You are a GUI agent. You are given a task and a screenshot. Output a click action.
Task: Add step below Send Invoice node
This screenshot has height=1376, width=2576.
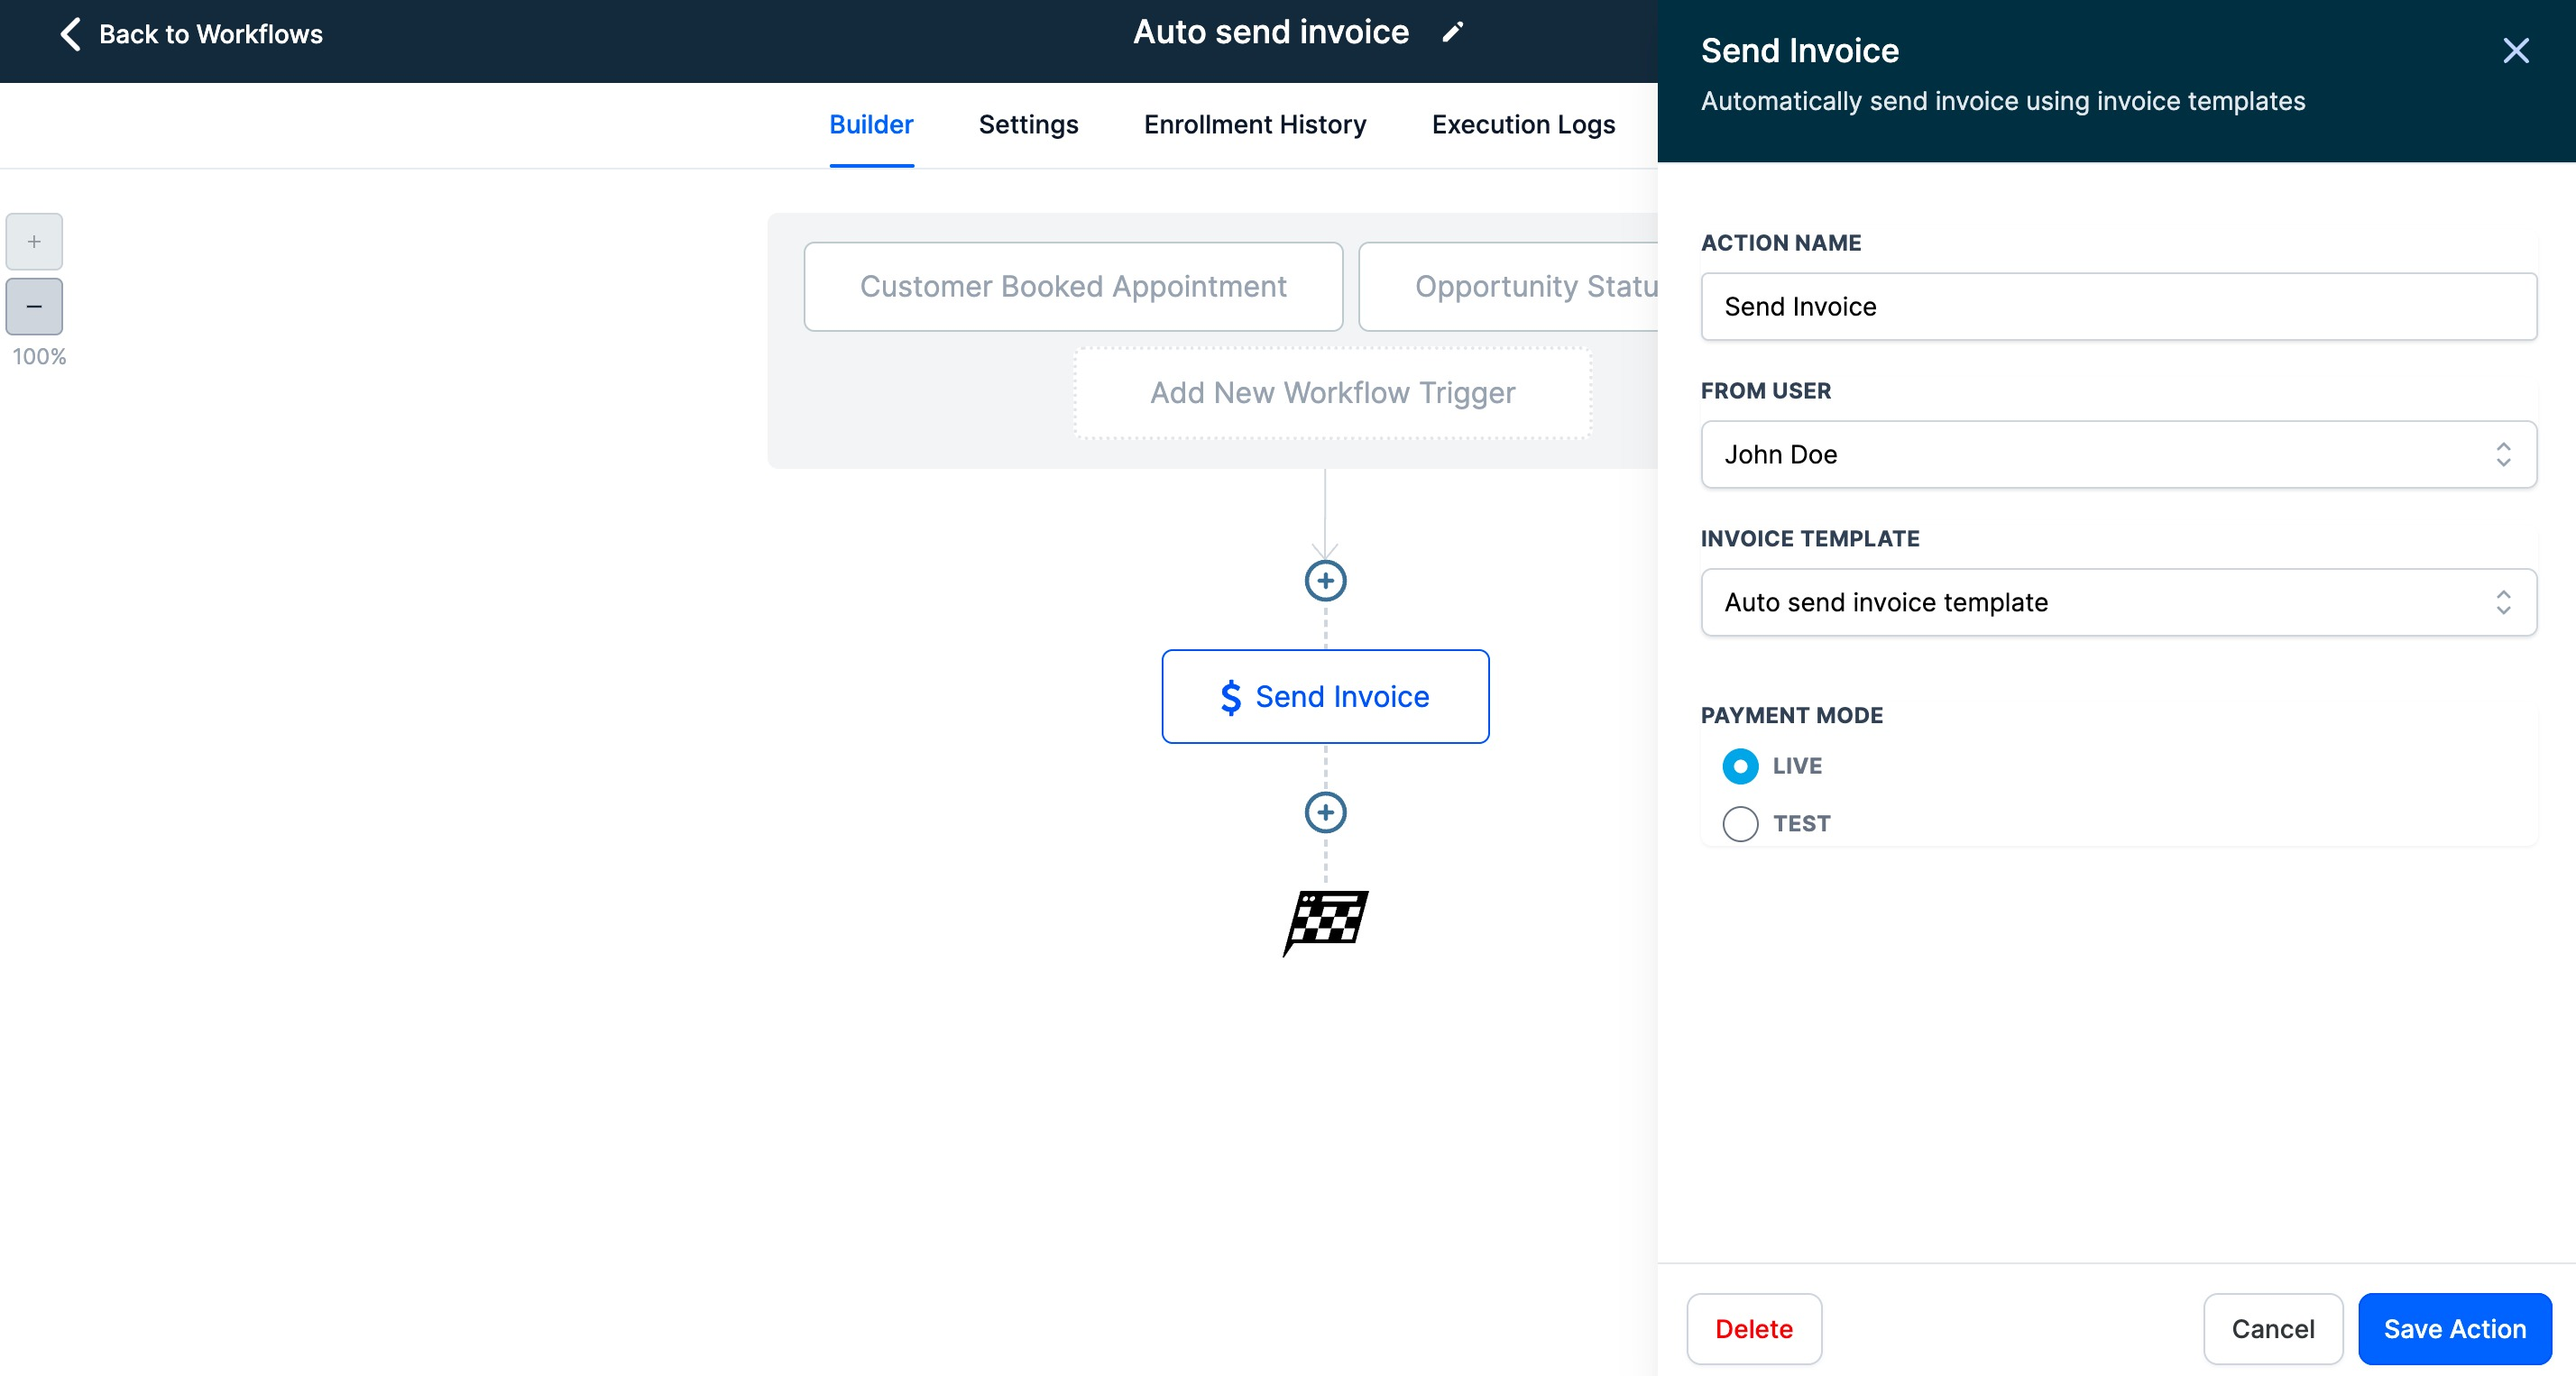coord(1325,812)
